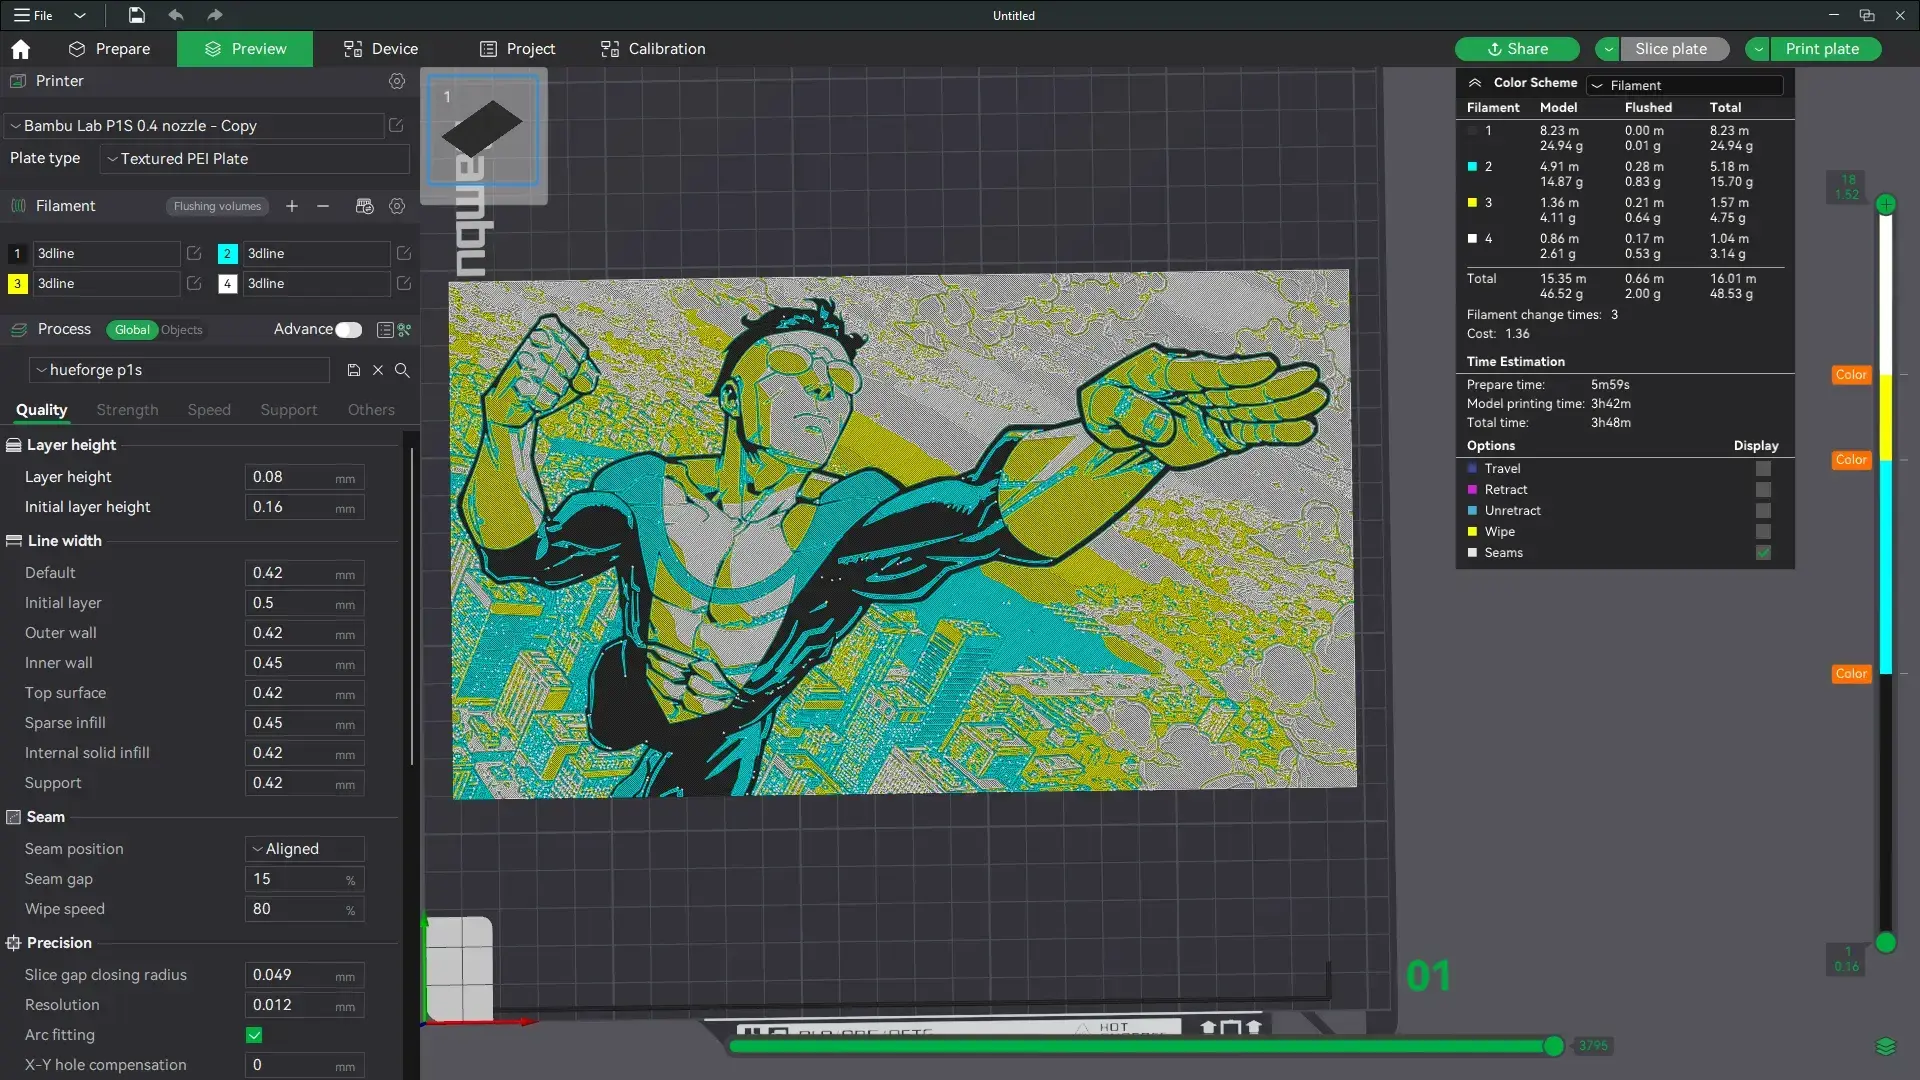Switch to the Strength tab
The width and height of the screenshot is (1920, 1080).
[126, 410]
